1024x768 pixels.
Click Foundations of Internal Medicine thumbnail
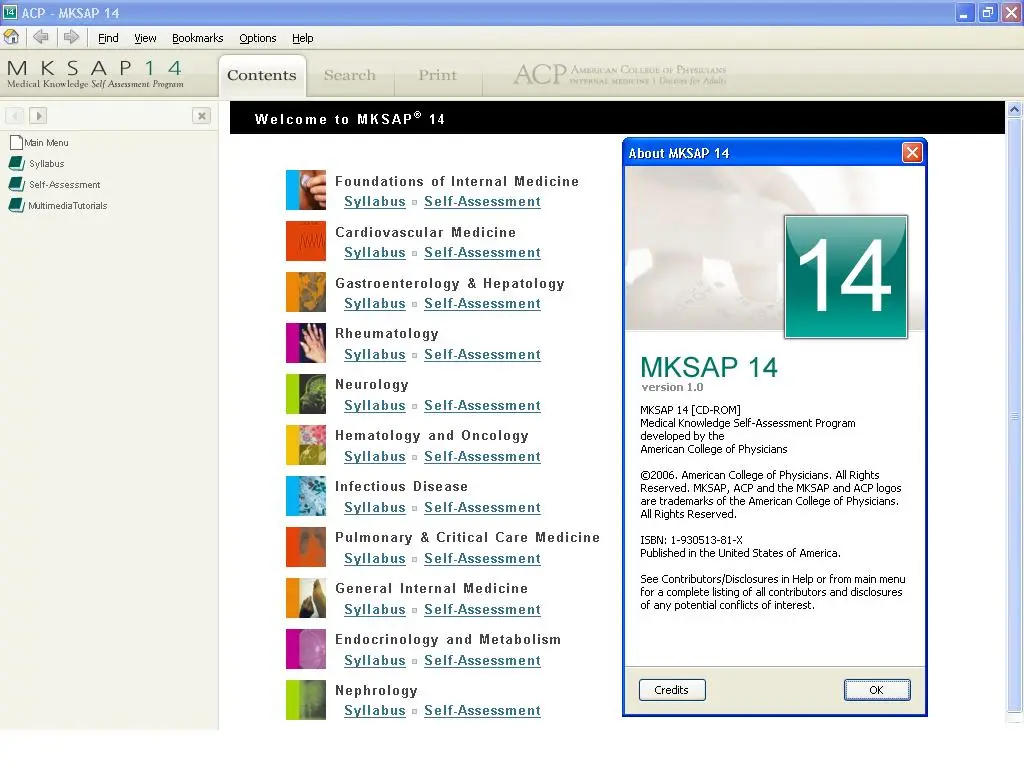[x=306, y=190]
